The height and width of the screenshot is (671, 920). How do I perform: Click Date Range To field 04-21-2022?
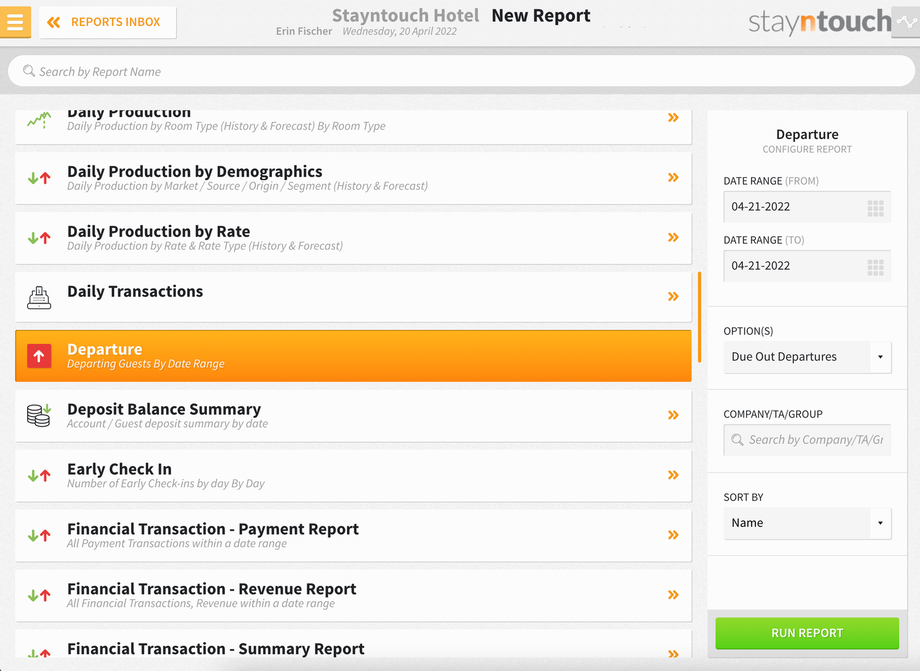(807, 266)
